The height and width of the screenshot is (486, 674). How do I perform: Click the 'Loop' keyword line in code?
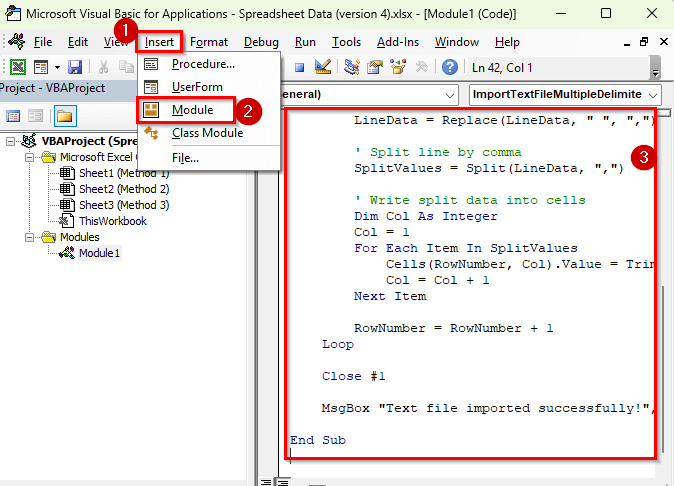(338, 345)
